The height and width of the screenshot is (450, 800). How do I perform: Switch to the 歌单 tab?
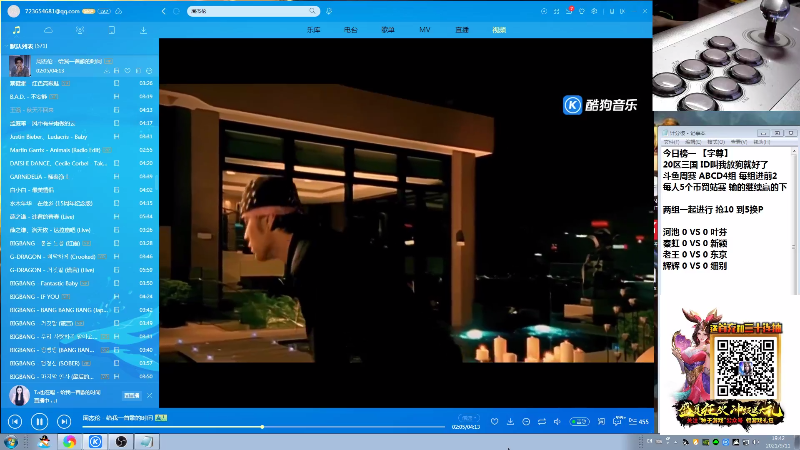click(x=388, y=30)
